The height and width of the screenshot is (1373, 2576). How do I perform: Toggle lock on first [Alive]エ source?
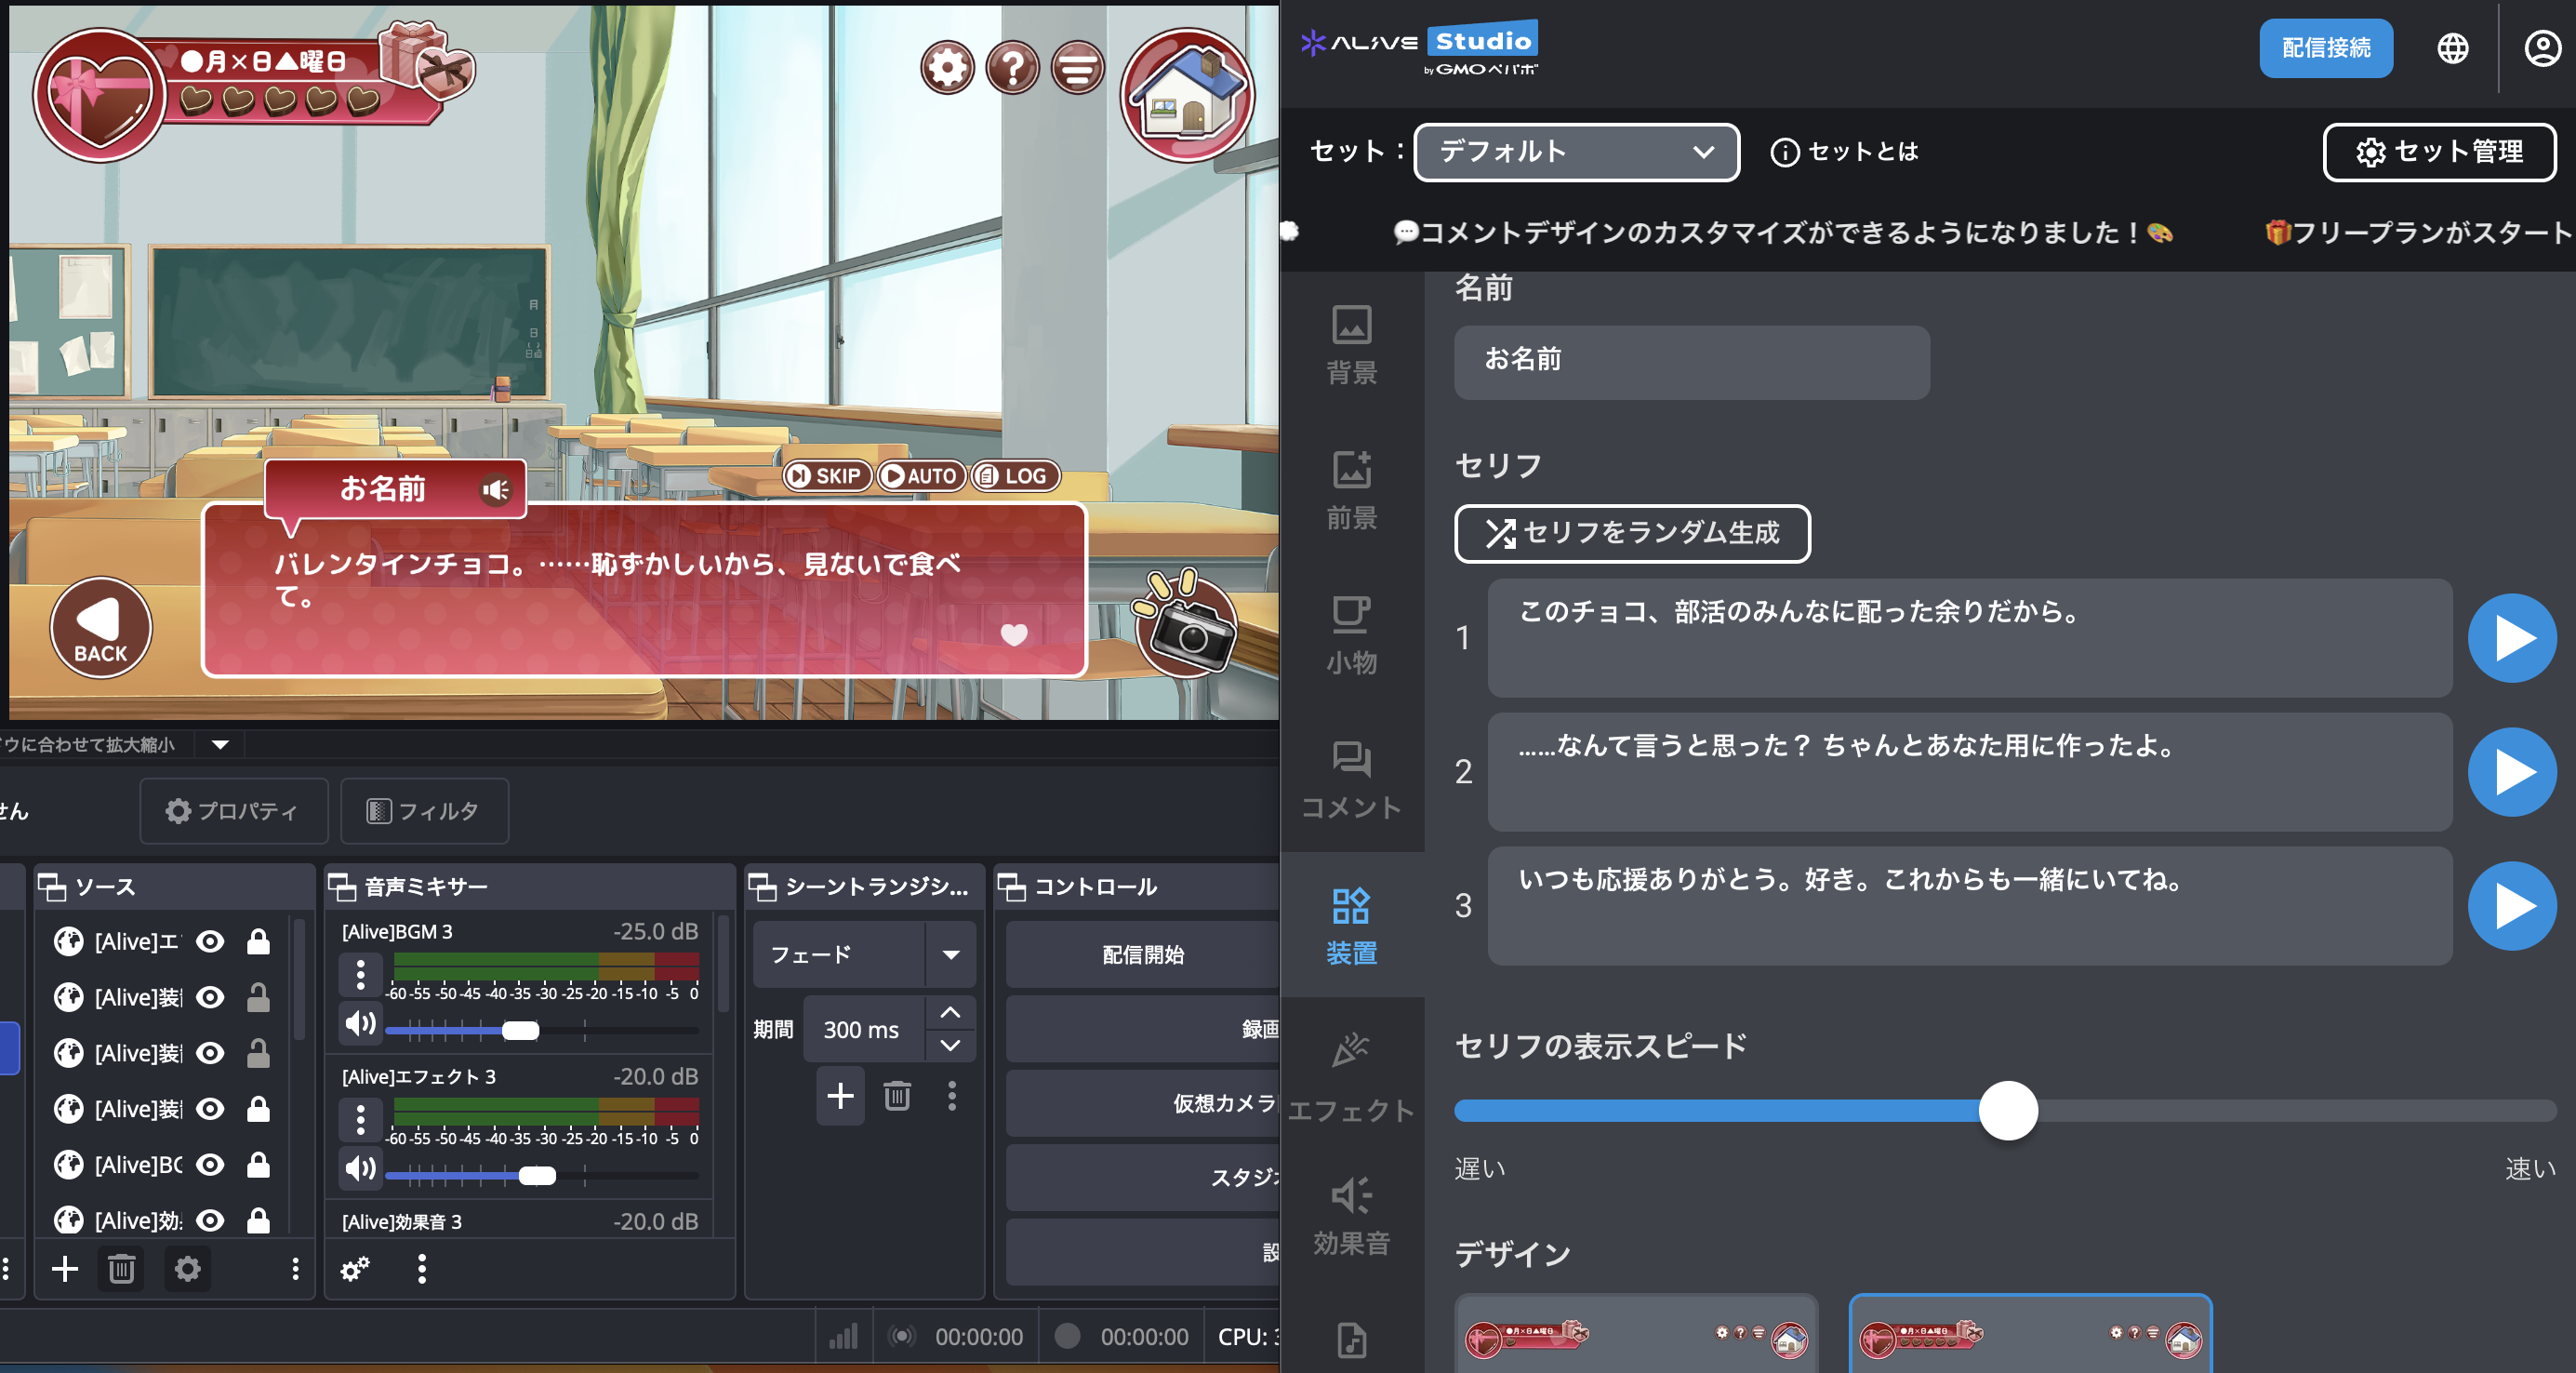pyautogui.click(x=258, y=941)
